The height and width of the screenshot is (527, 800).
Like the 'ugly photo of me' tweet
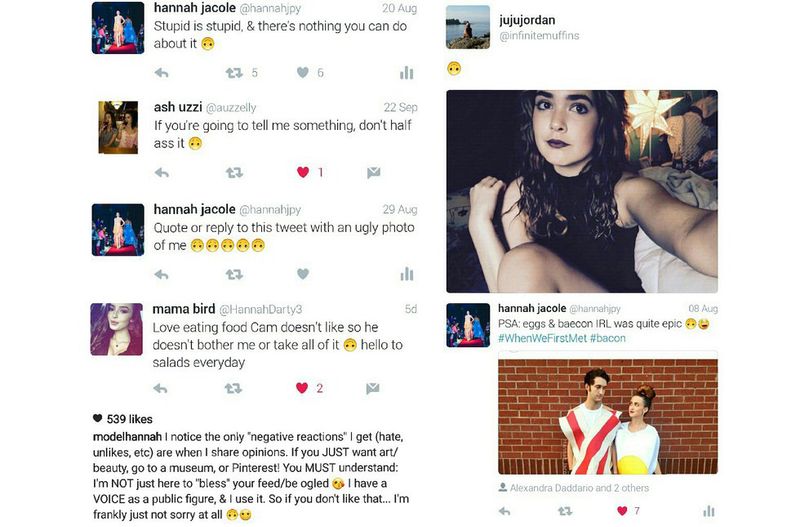point(303,274)
